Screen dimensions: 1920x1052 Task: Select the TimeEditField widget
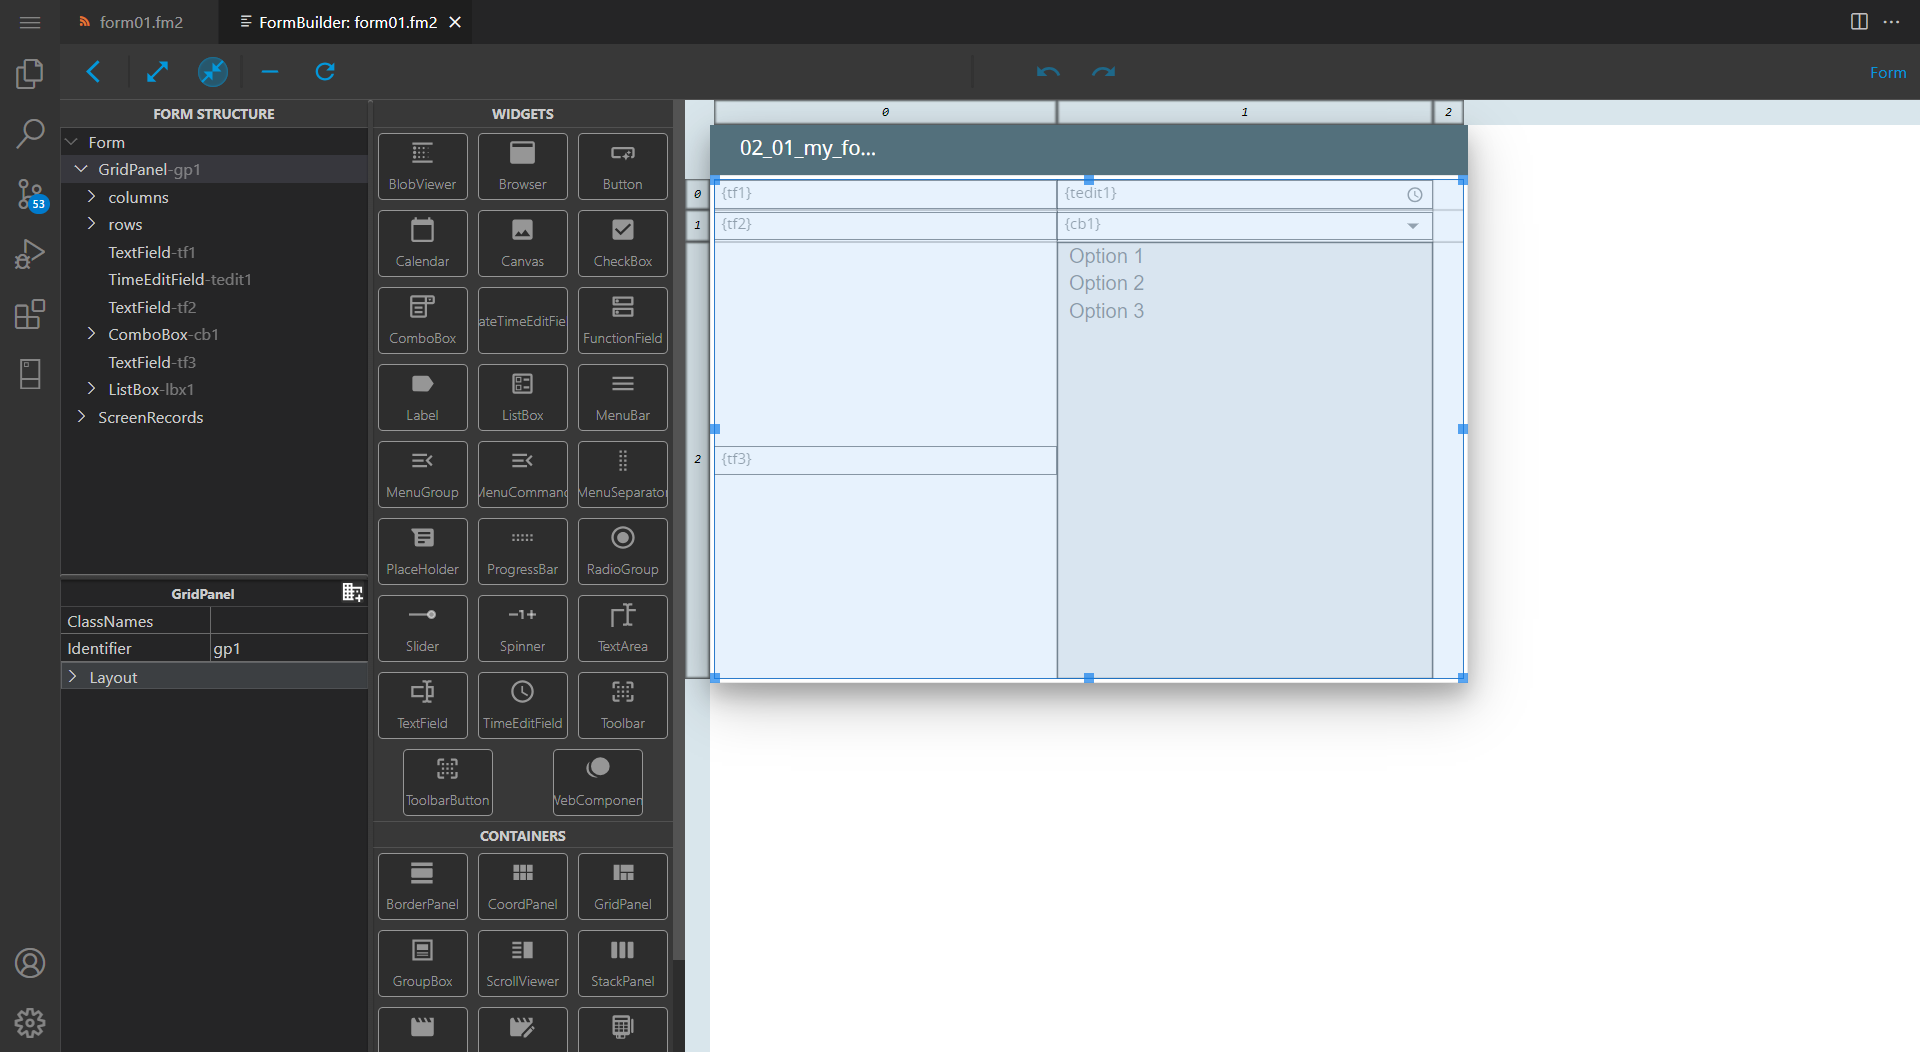click(x=522, y=705)
